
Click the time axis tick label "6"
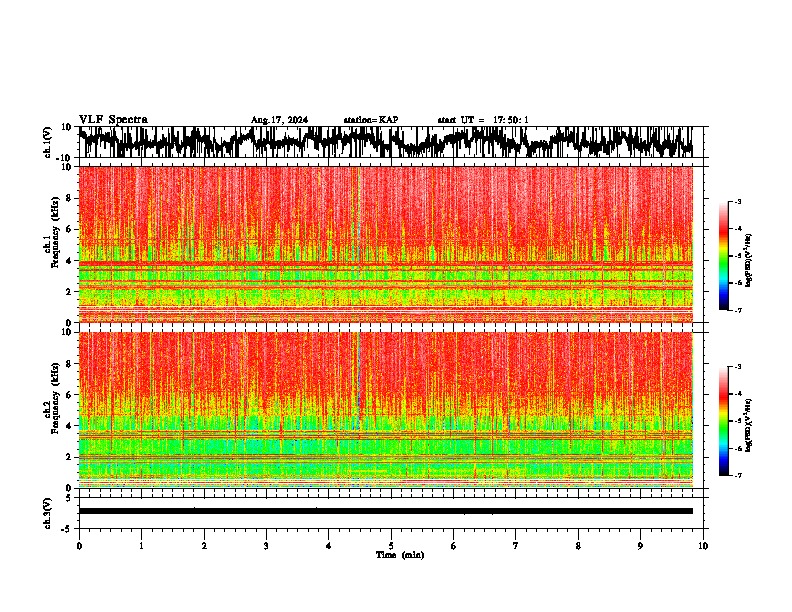pos(453,546)
